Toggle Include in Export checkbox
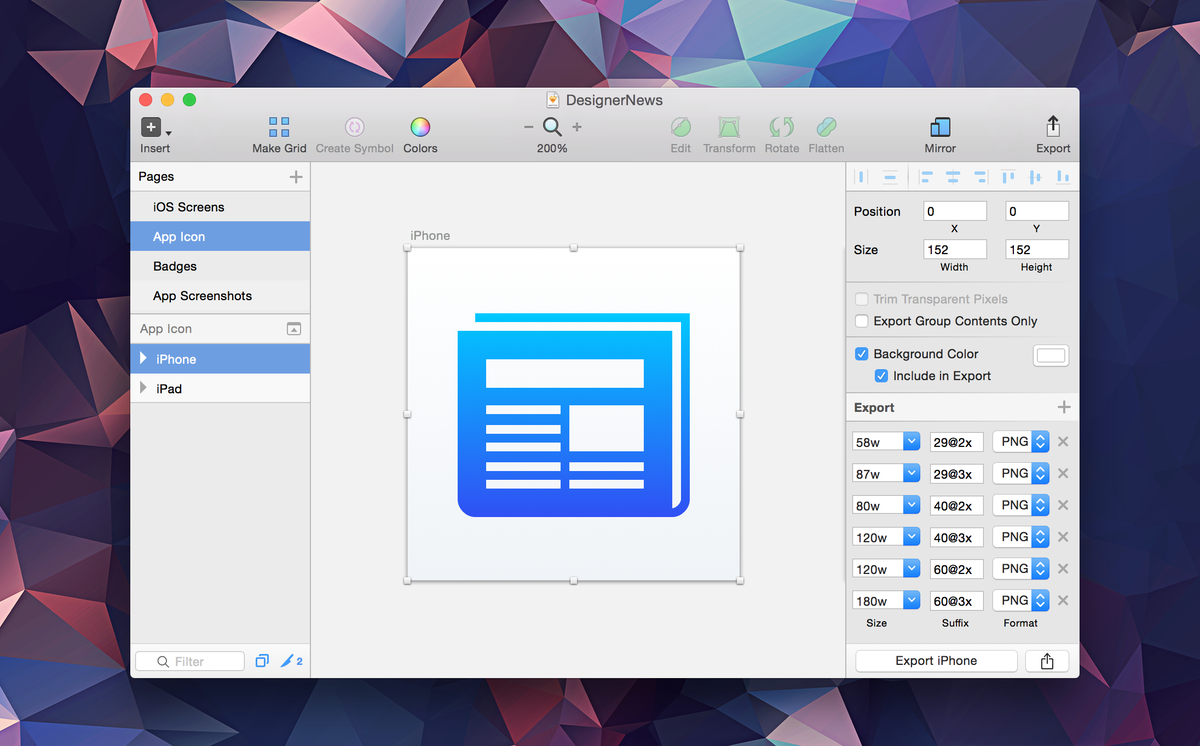The image size is (1200, 746). point(881,376)
